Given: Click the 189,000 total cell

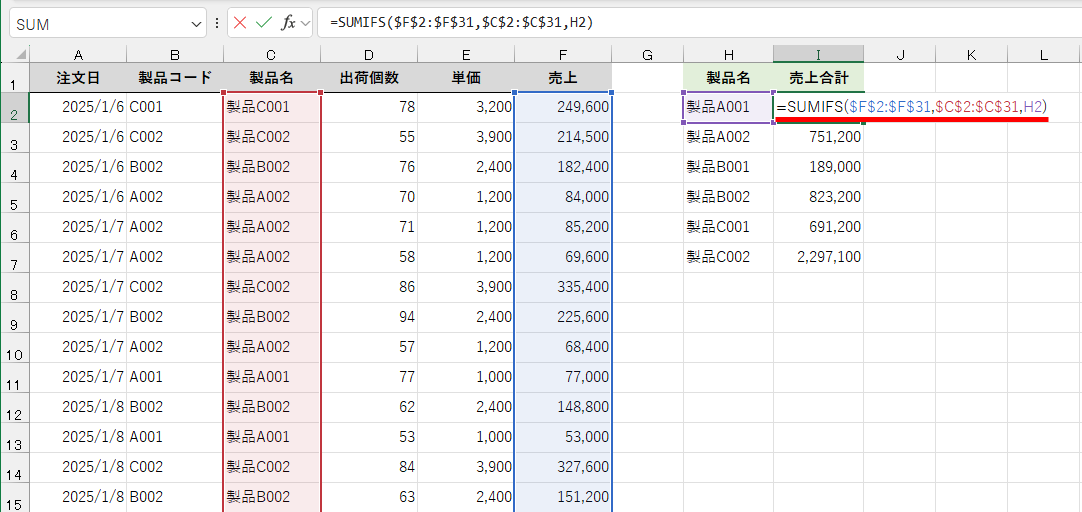Looking at the screenshot, I should click(x=818, y=167).
